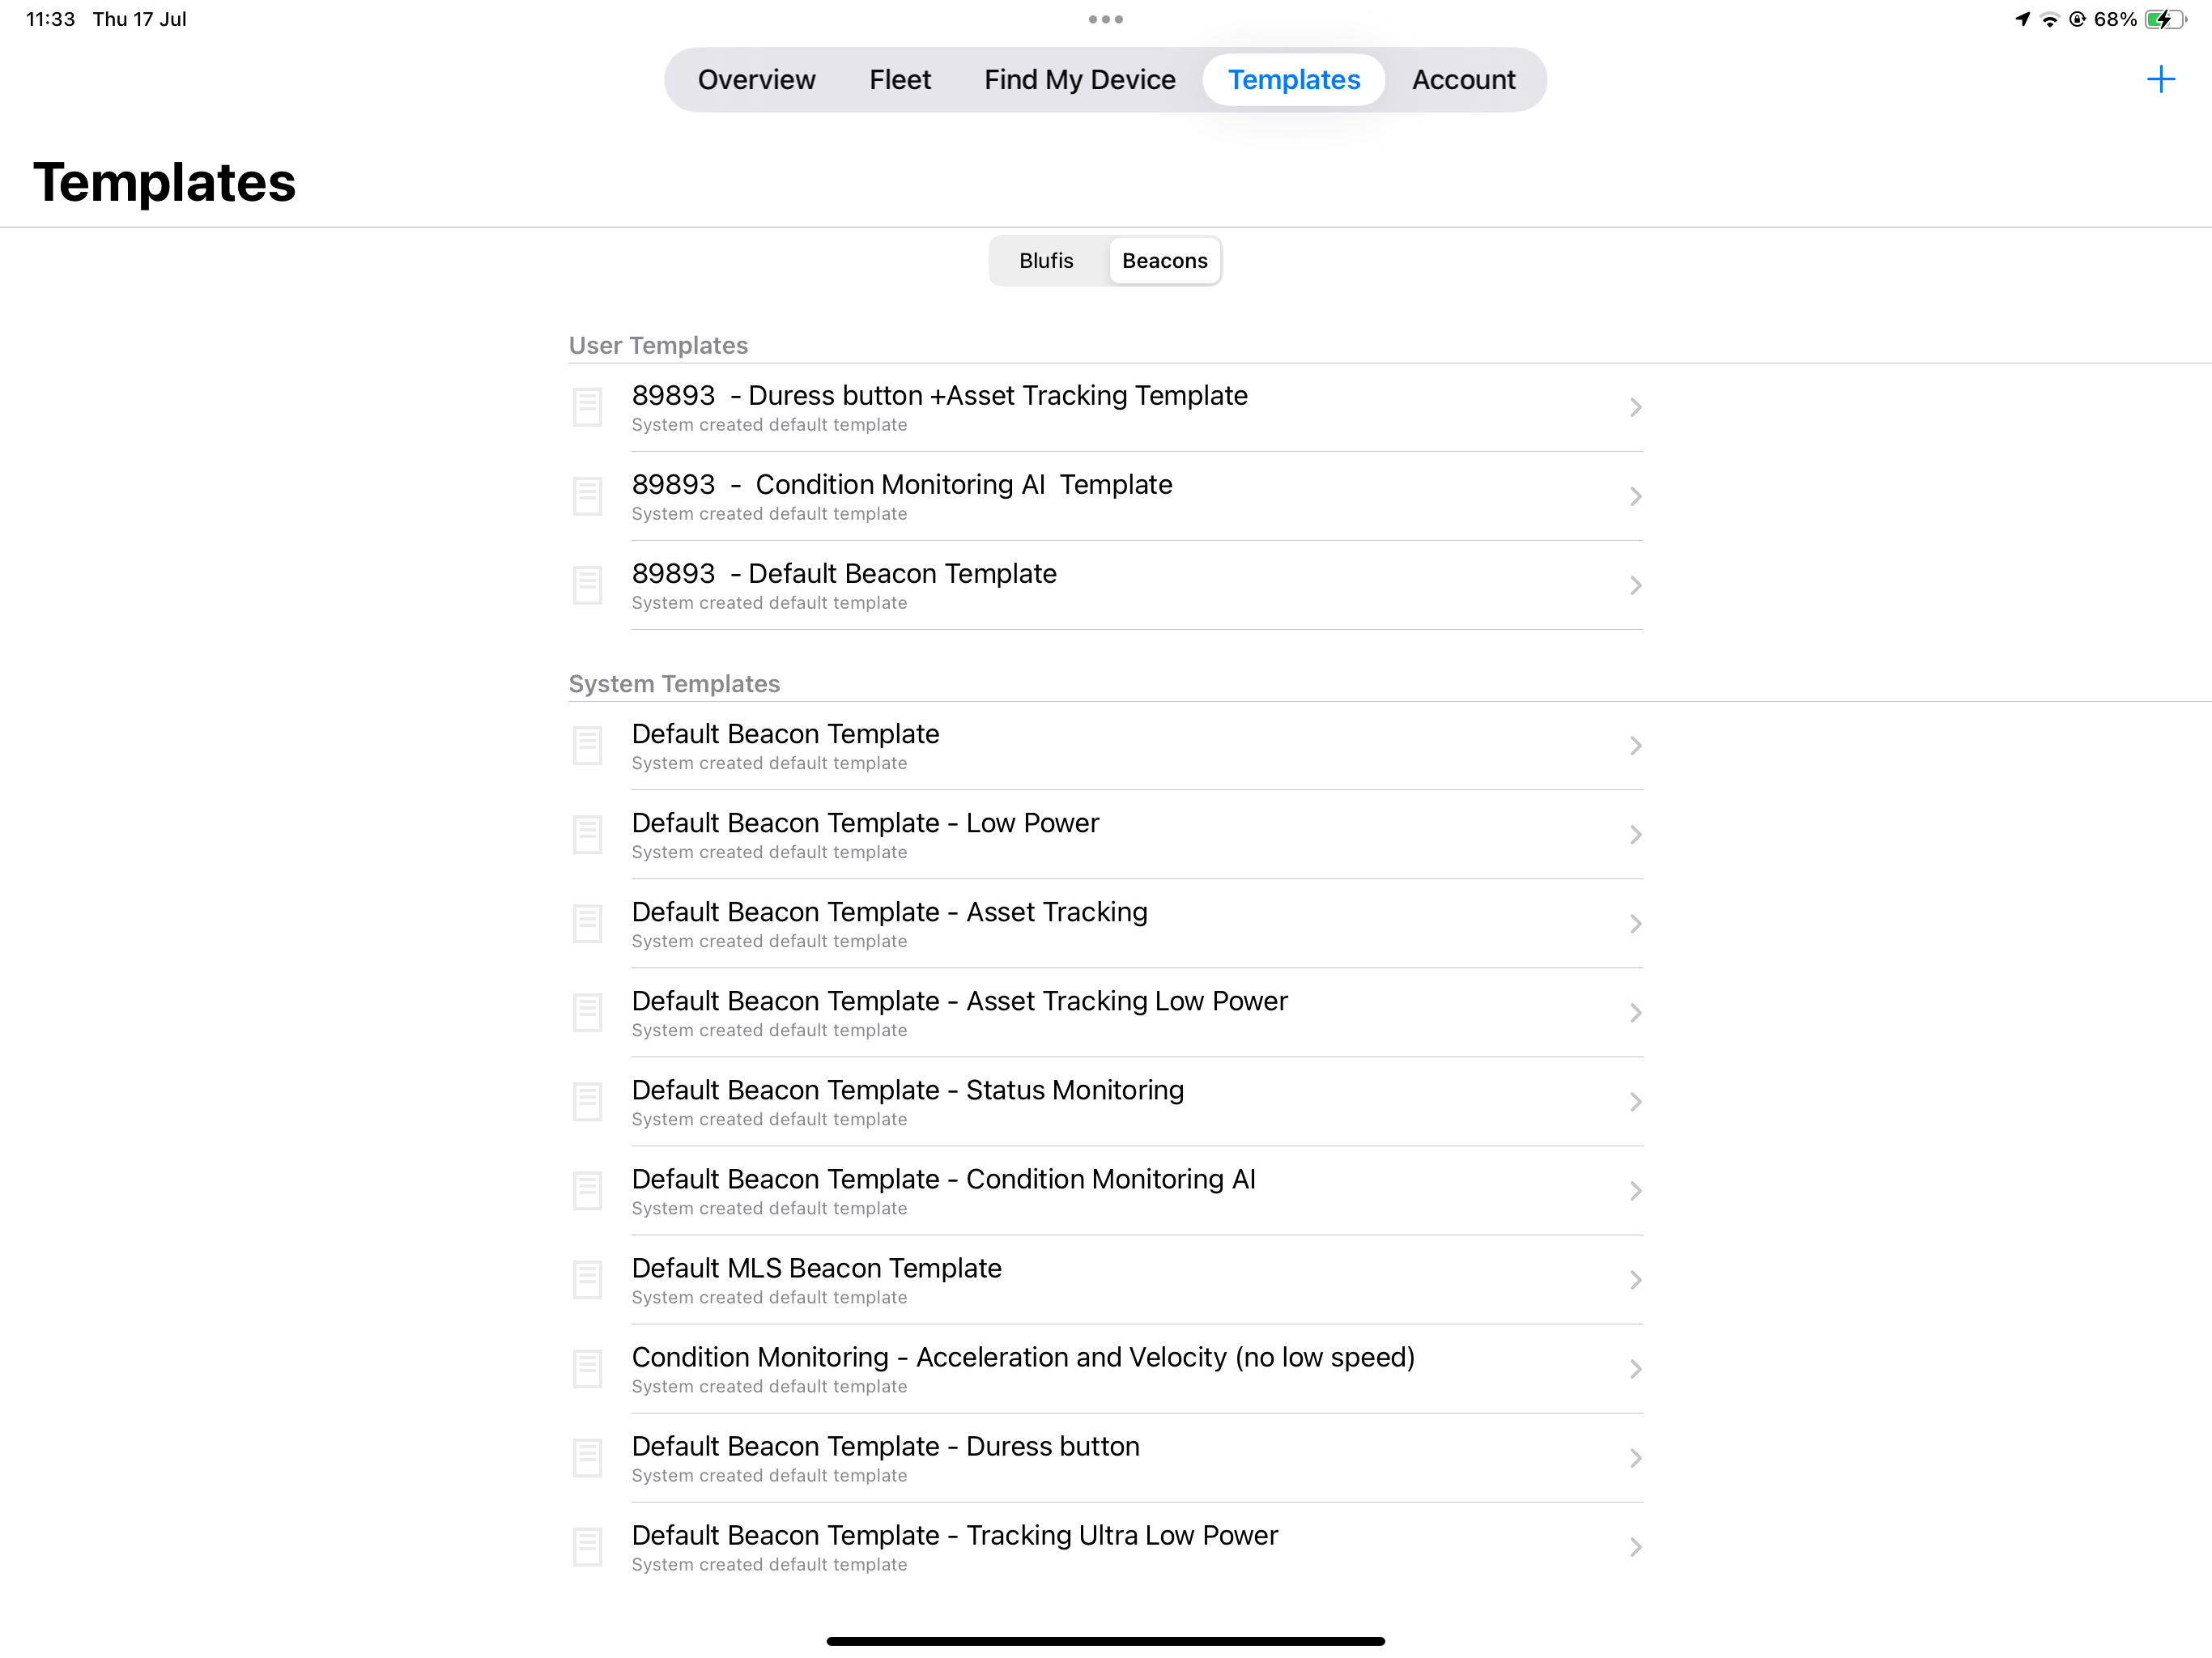Click document icon beside Tracking Ultra Low Power
Image resolution: width=2212 pixels, height=1658 pixels.
click(587, 1546)
